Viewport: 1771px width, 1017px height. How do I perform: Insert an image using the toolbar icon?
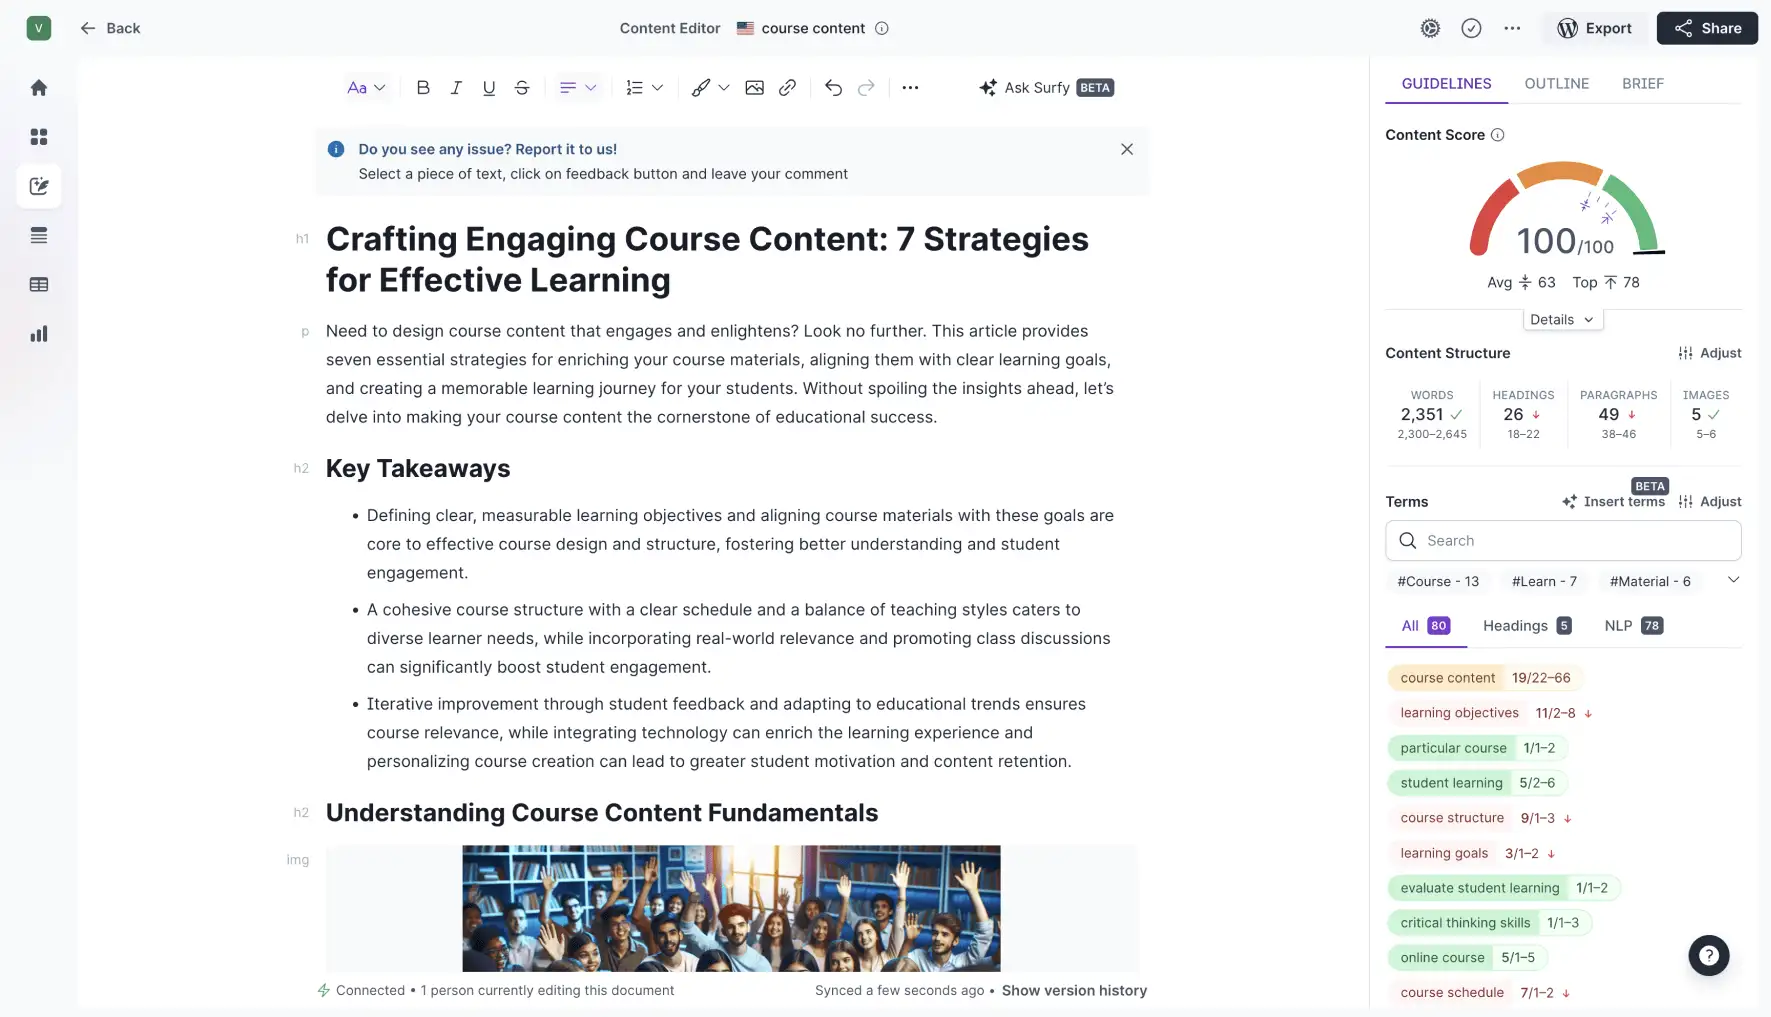pos(755,88)
